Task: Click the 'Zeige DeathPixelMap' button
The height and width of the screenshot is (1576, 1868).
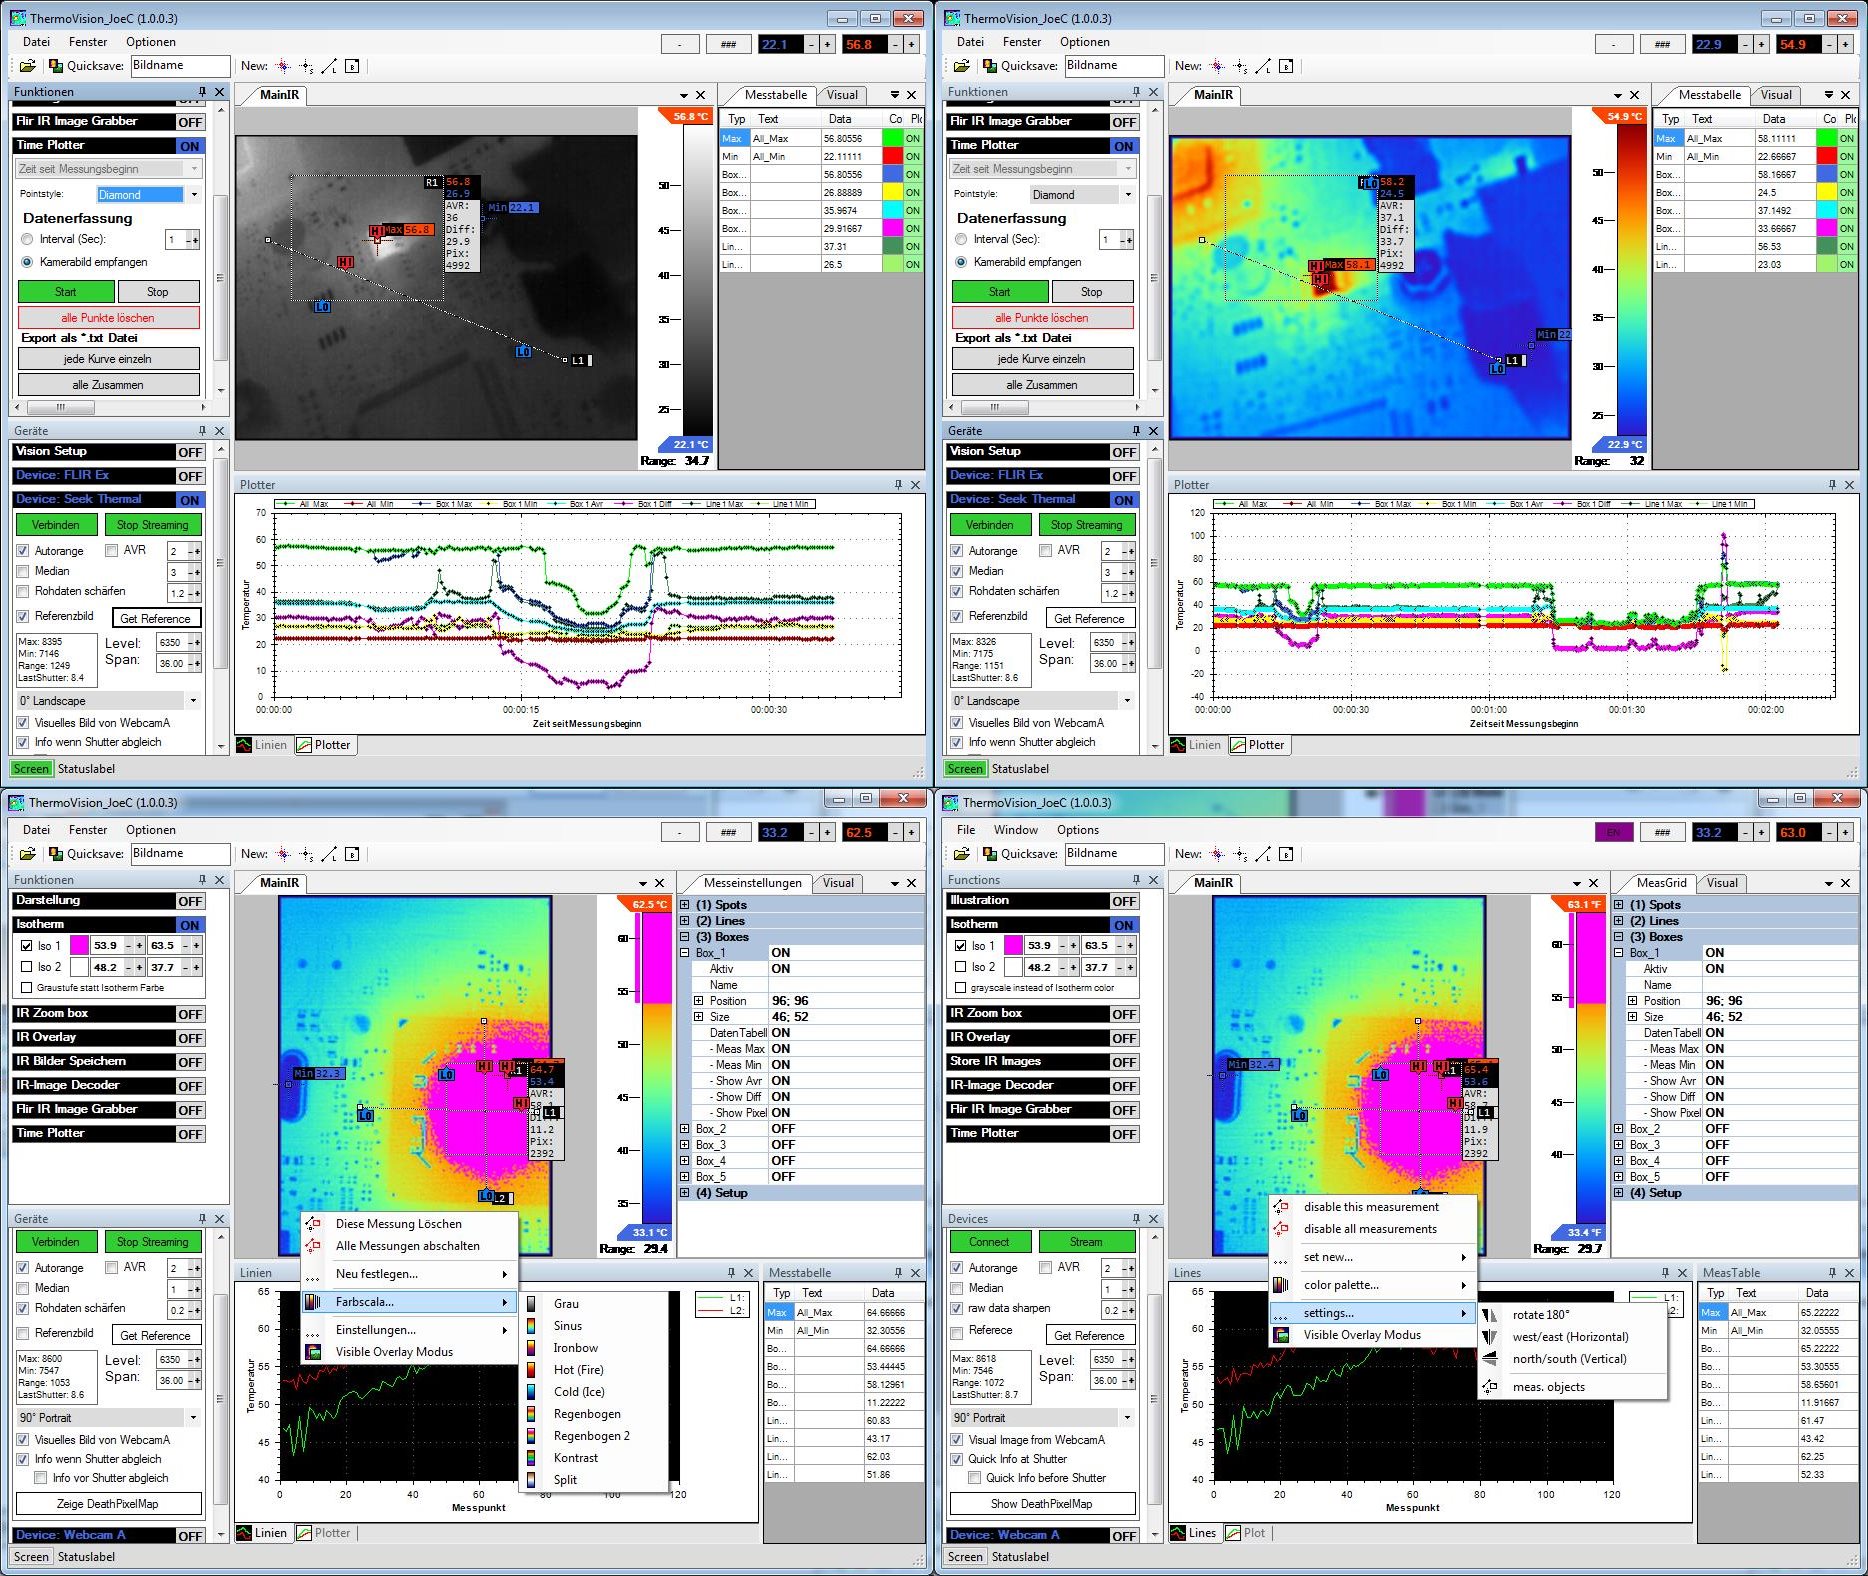Action: (x=108, y=1504)
